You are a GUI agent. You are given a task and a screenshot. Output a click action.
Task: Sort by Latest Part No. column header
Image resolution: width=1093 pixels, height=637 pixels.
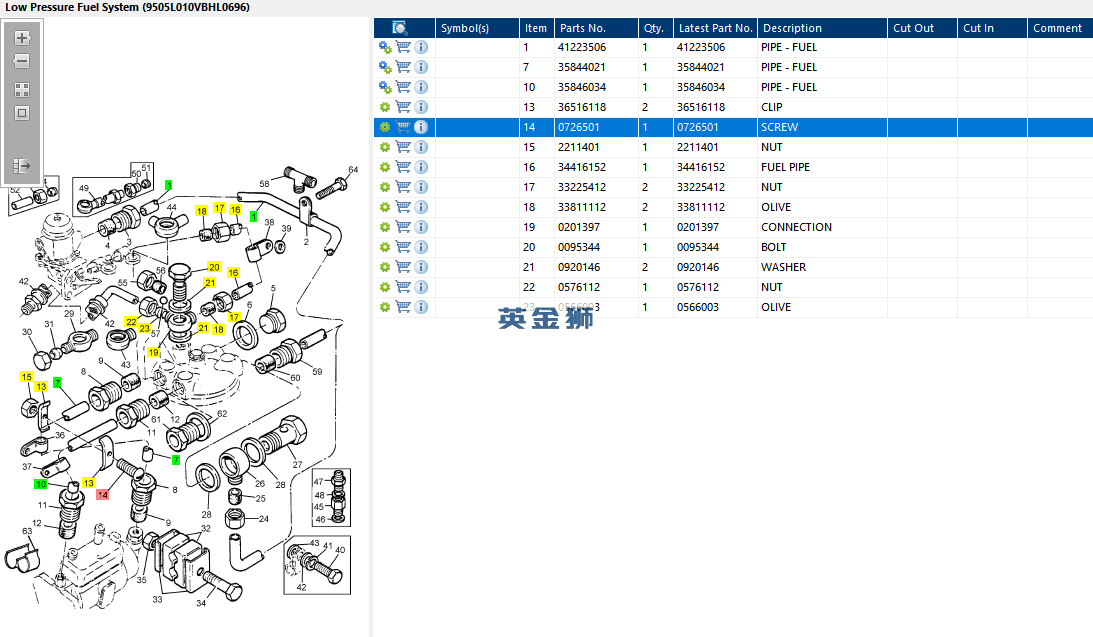click(x=715, y=28)
